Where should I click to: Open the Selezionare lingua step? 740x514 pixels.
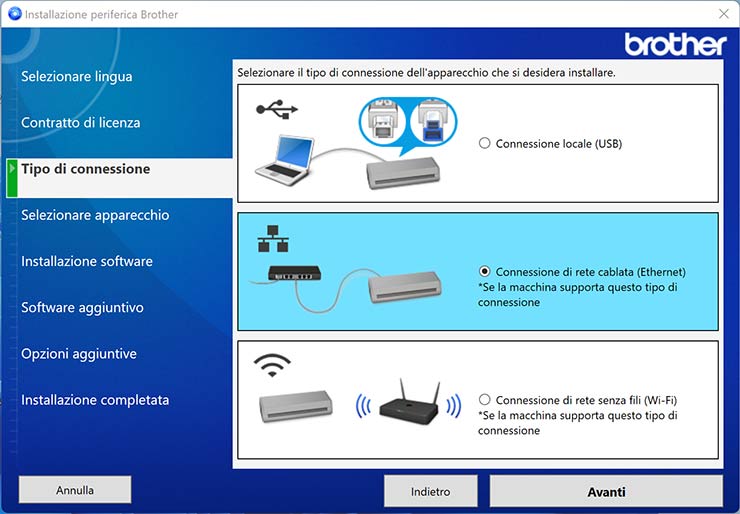click(77, 77)
